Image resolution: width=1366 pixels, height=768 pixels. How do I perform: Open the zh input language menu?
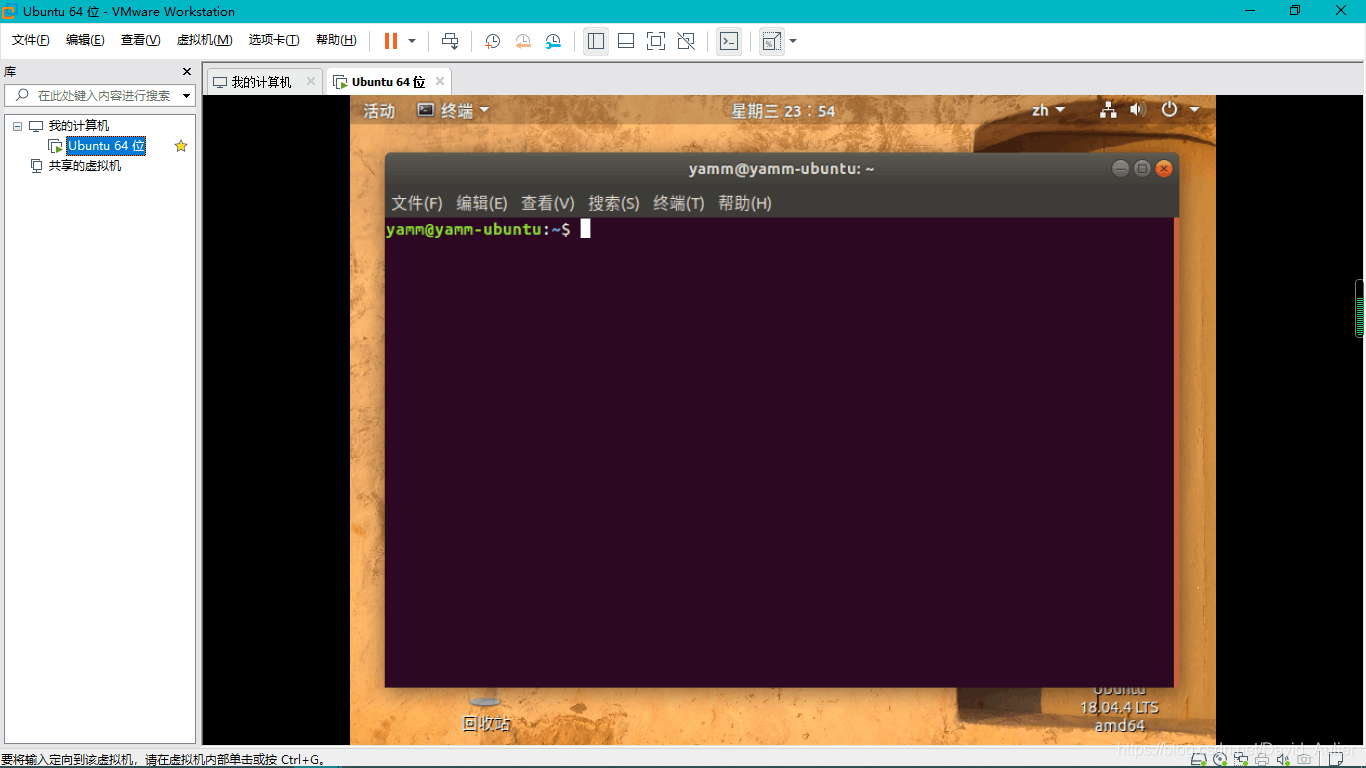[x=1048, y=111]
